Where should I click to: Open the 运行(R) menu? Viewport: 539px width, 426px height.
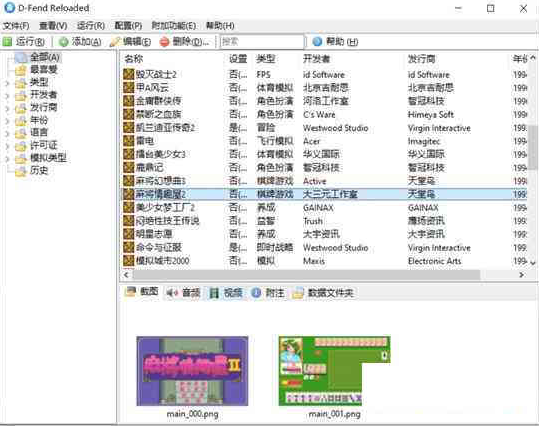[91, 26]
